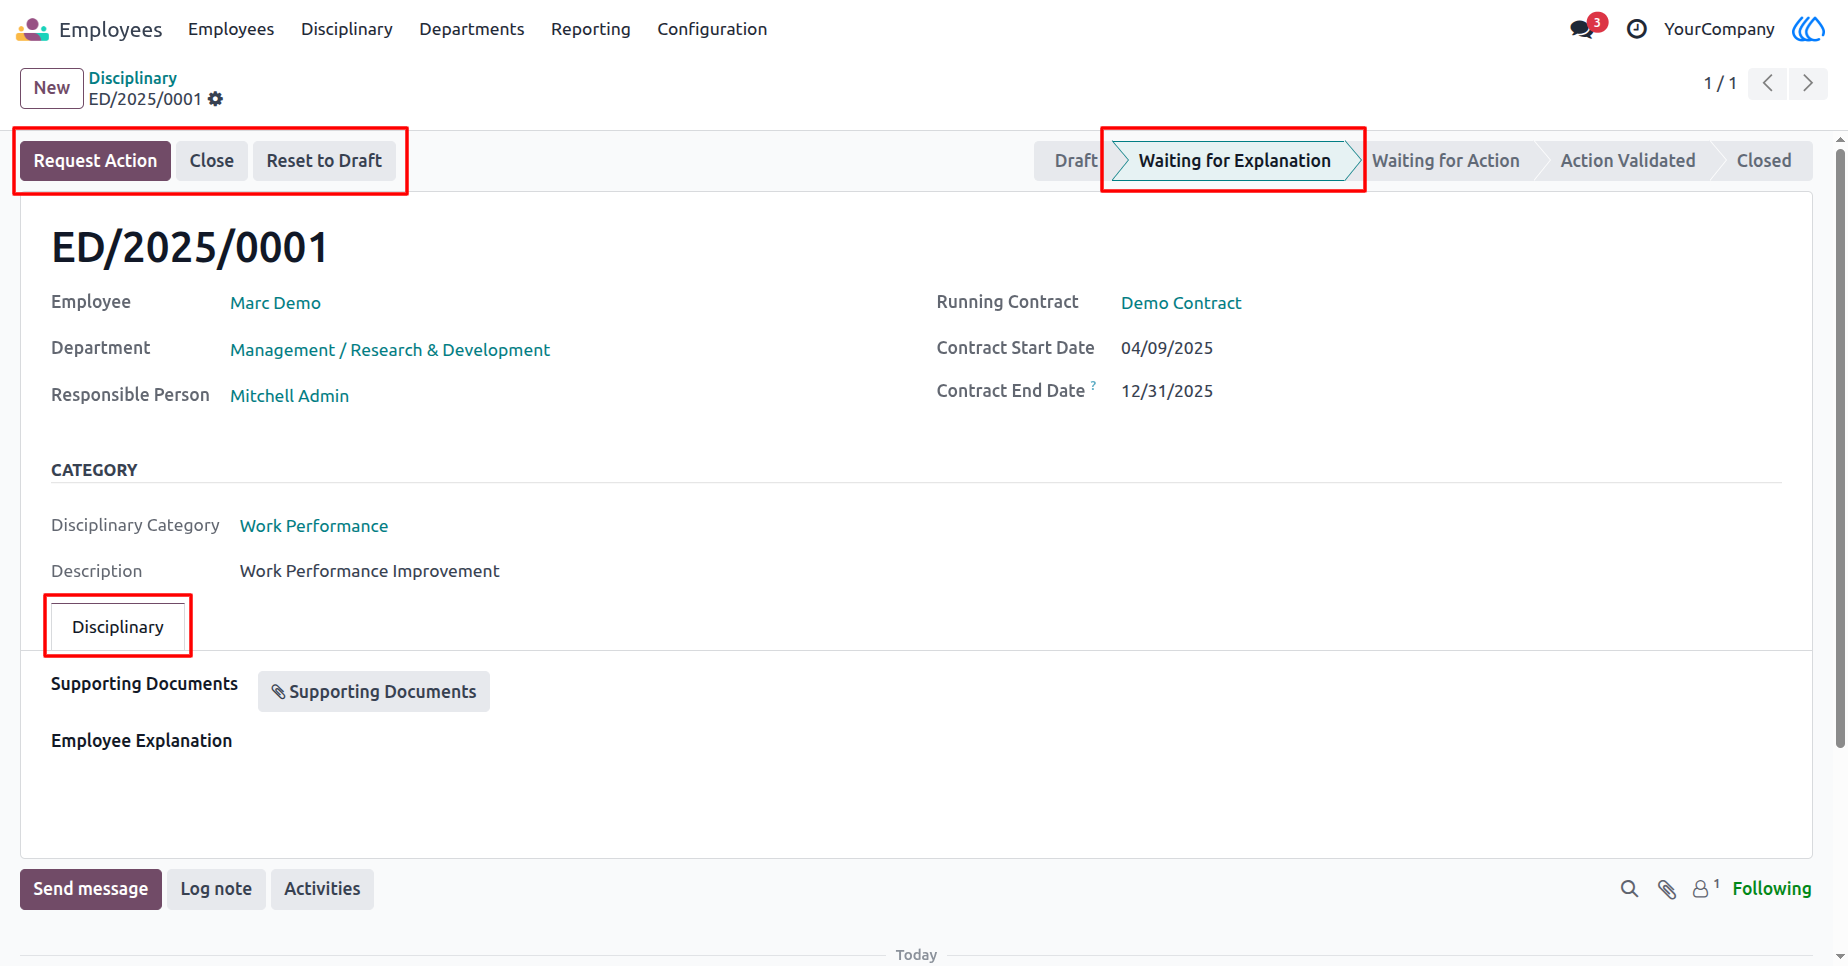This screenshot has width=1848, height=966.
Task: Open employee Marc Demo link
Action: coord(275,303)
